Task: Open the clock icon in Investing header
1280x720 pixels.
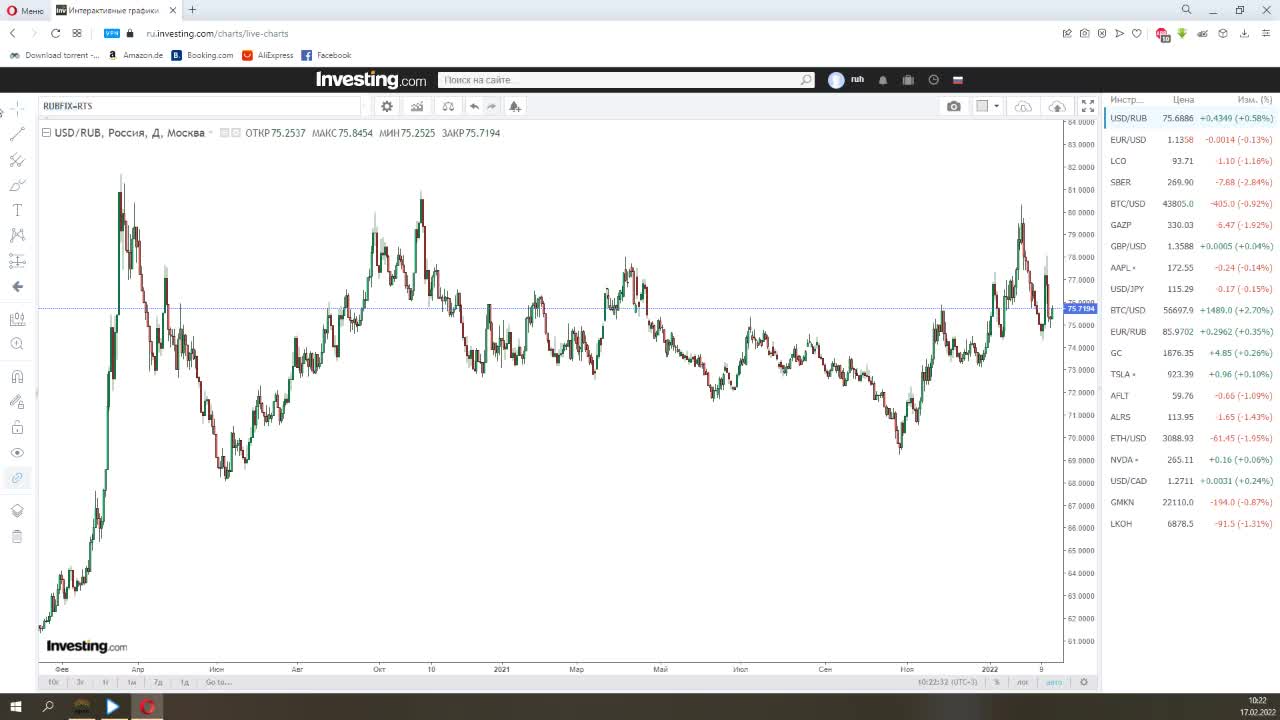Action: 934,80
